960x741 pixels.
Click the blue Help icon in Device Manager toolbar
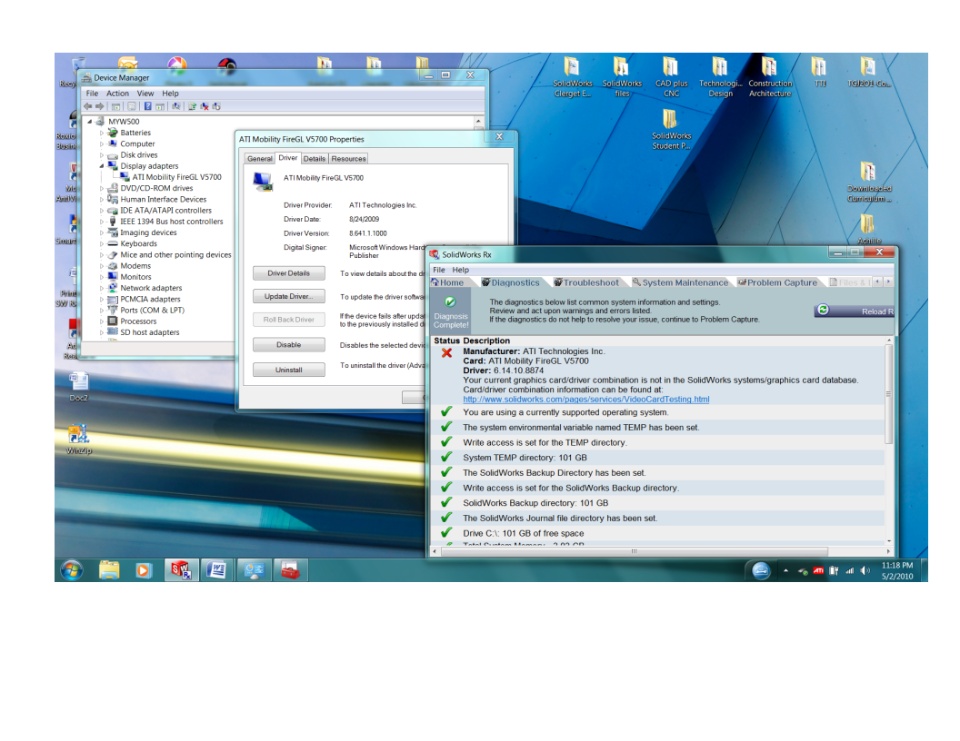click(x=147, y=106)
